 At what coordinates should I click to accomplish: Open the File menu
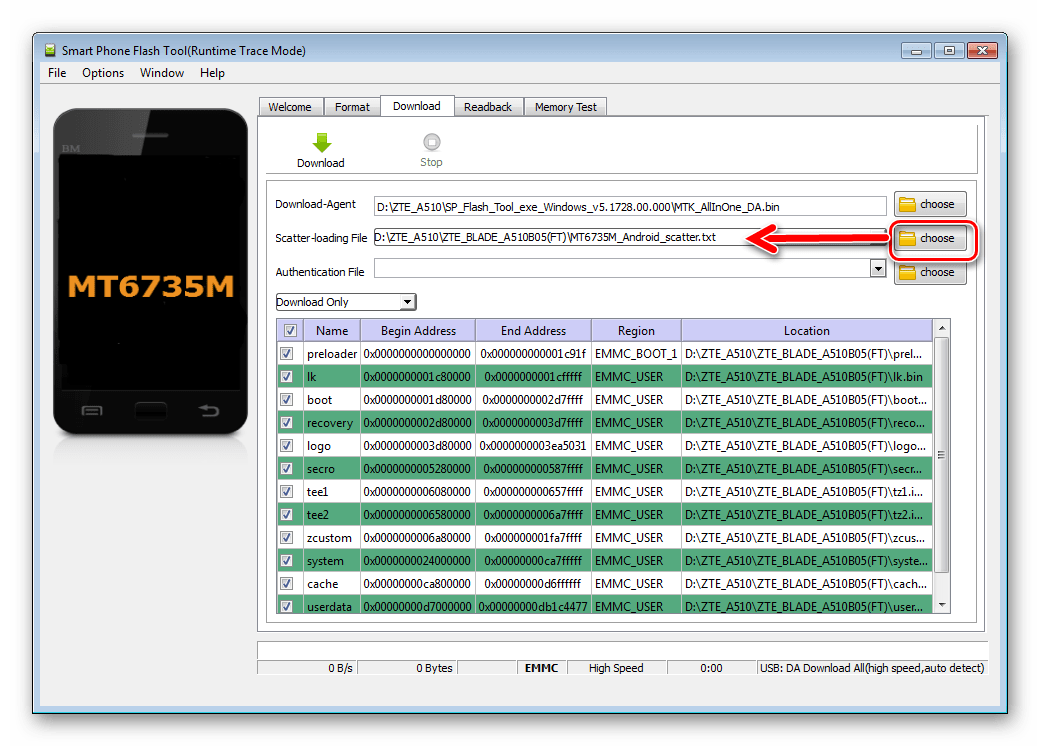click(57, 73)
